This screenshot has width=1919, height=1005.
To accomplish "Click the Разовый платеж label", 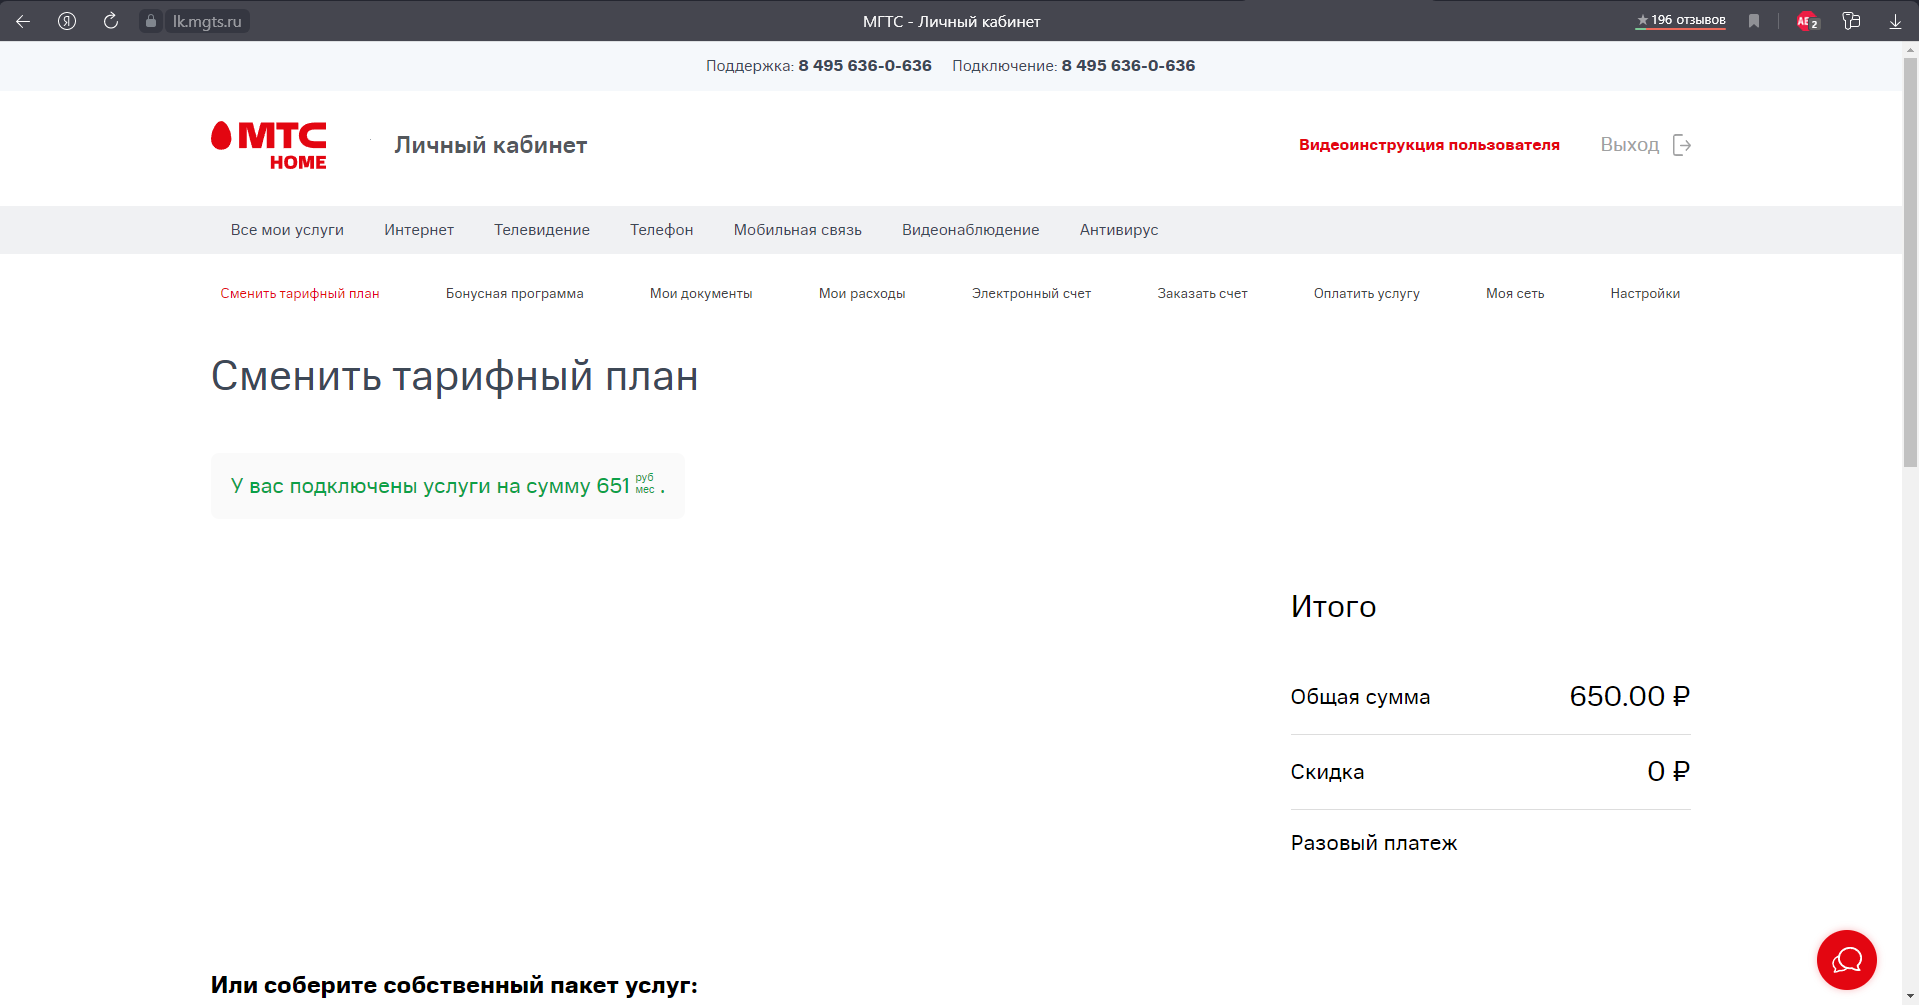I will [1374, 843].
